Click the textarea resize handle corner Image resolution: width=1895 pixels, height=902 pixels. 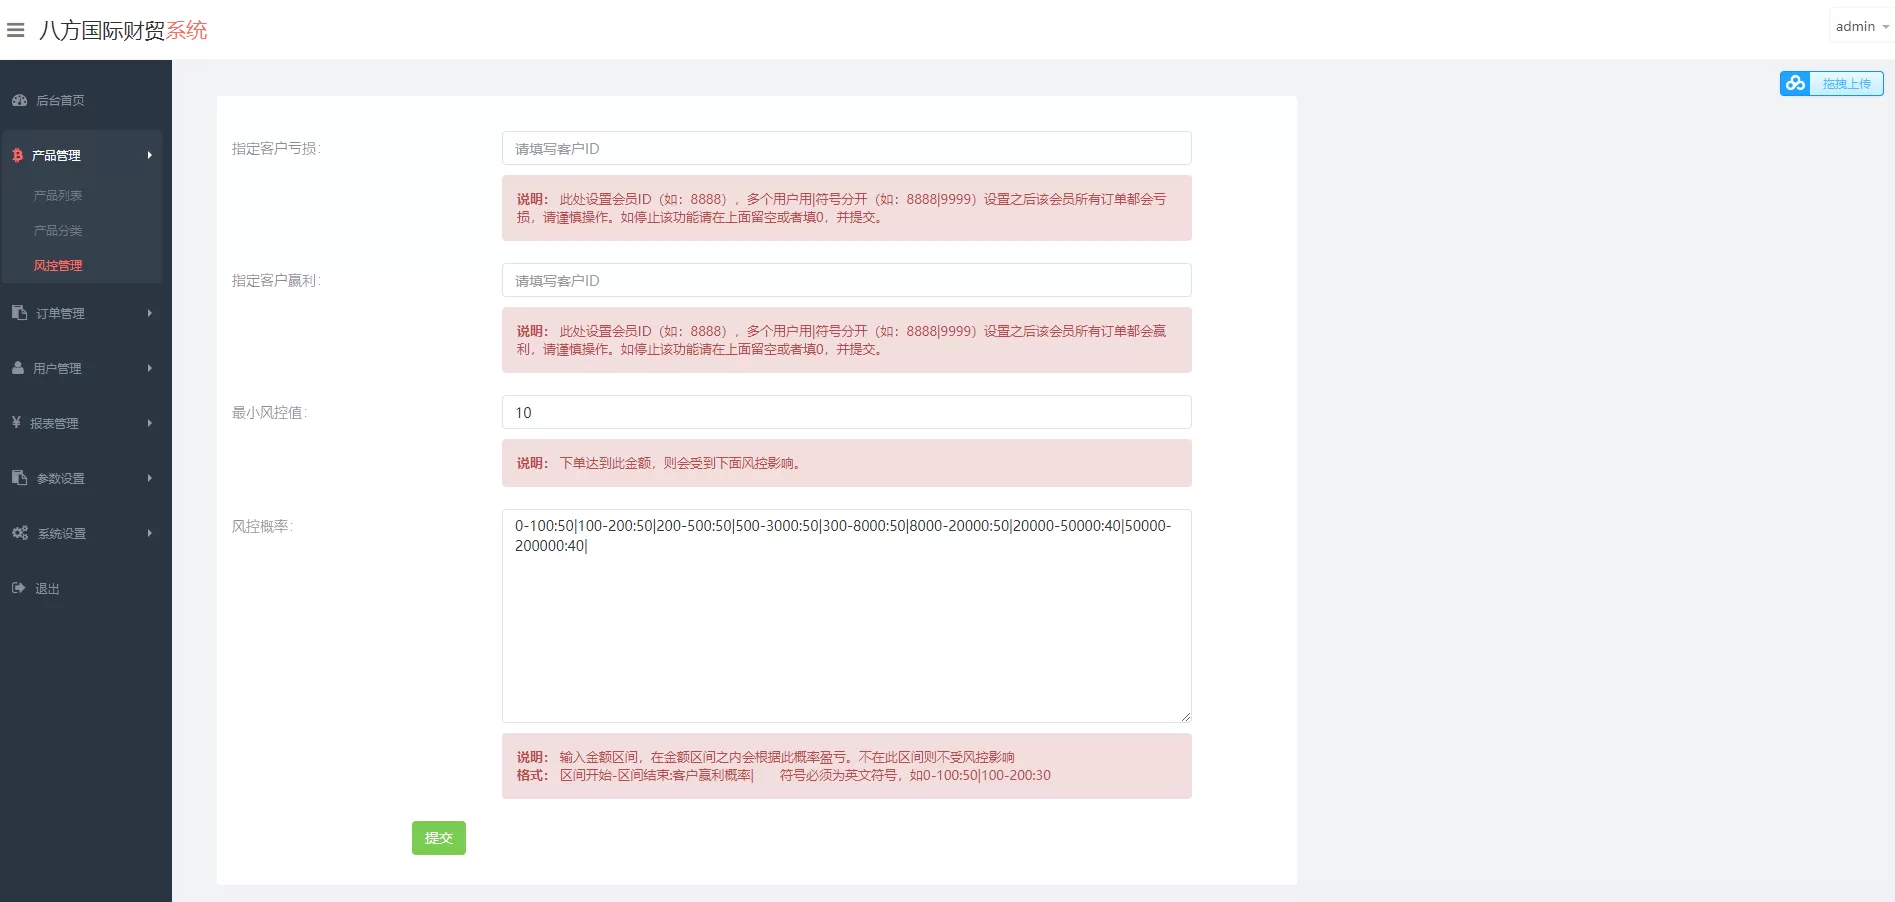point(1185,716)
